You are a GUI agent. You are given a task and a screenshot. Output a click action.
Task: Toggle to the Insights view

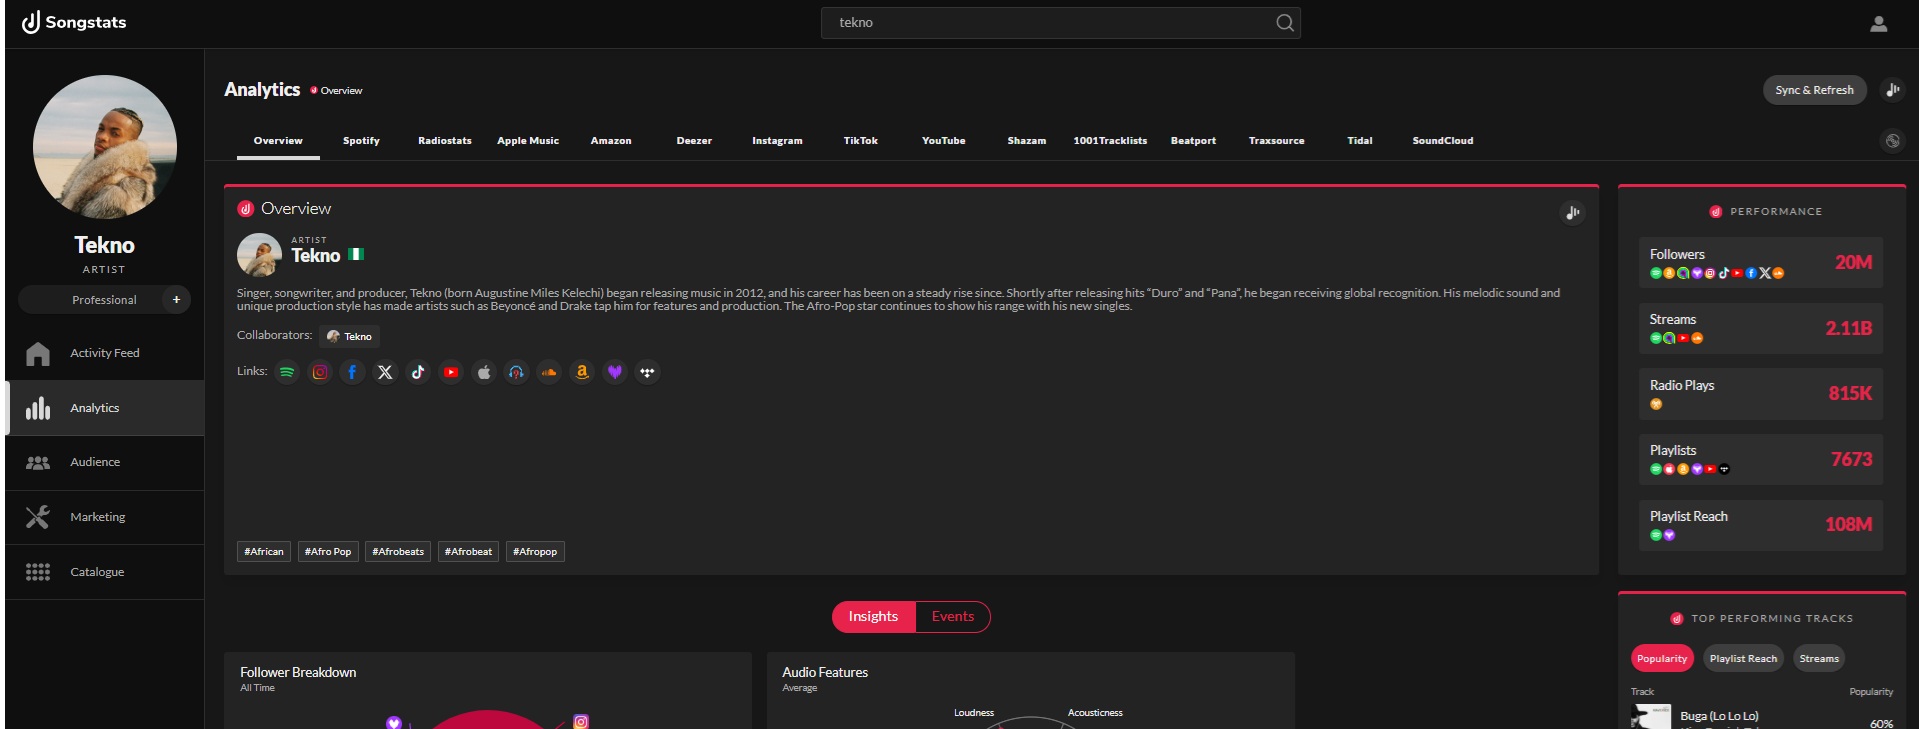[x=873, y=617]
